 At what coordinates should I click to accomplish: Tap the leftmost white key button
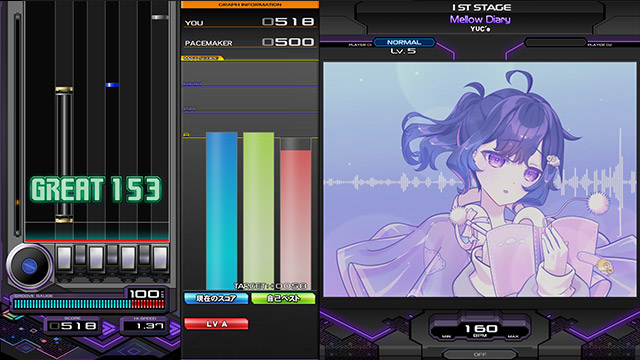tap(64, 258)
